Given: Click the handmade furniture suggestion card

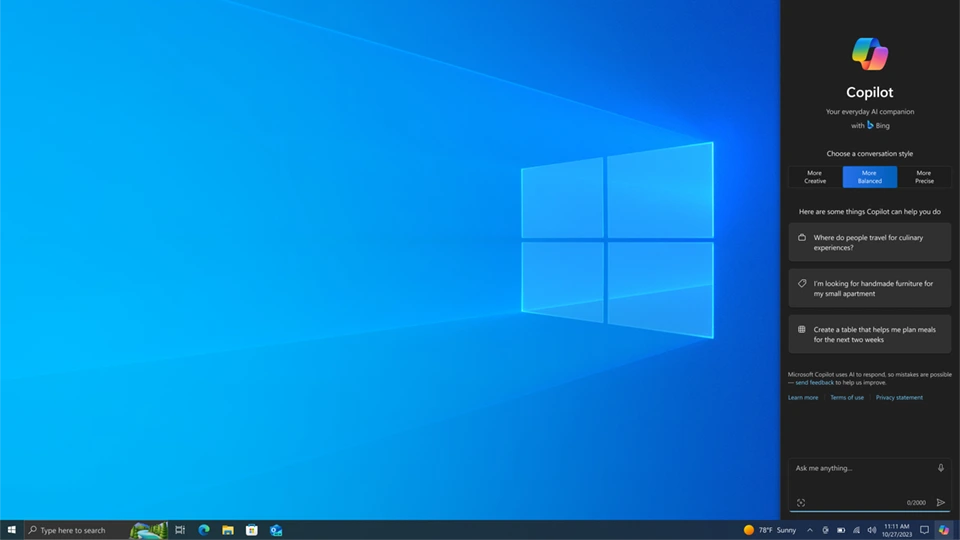Looking at the screenshot, I should pos(869,288).
